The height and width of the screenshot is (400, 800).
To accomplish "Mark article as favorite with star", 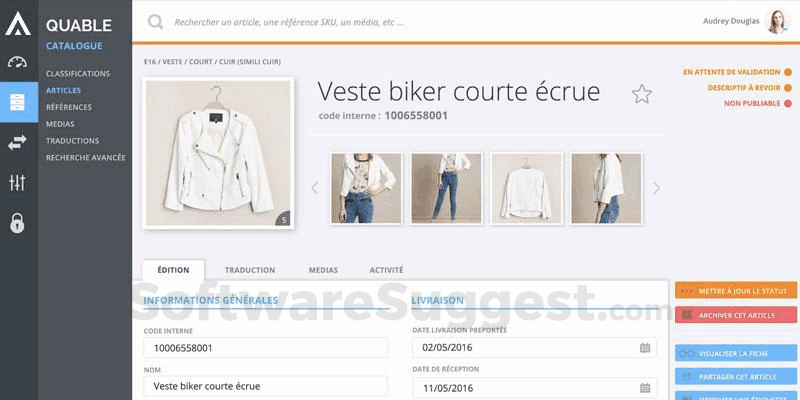I will tap(642, 94).
